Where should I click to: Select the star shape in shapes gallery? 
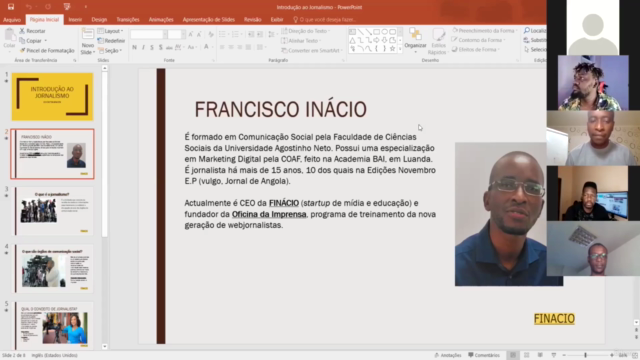pos(392,49)
